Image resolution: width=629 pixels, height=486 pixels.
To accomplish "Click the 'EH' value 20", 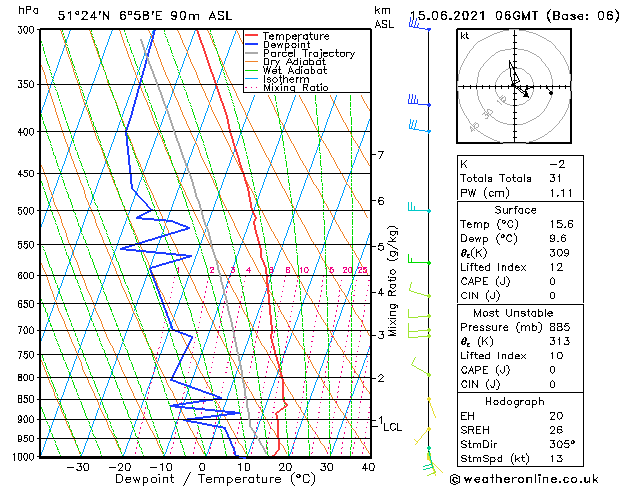I will (556, 416).
